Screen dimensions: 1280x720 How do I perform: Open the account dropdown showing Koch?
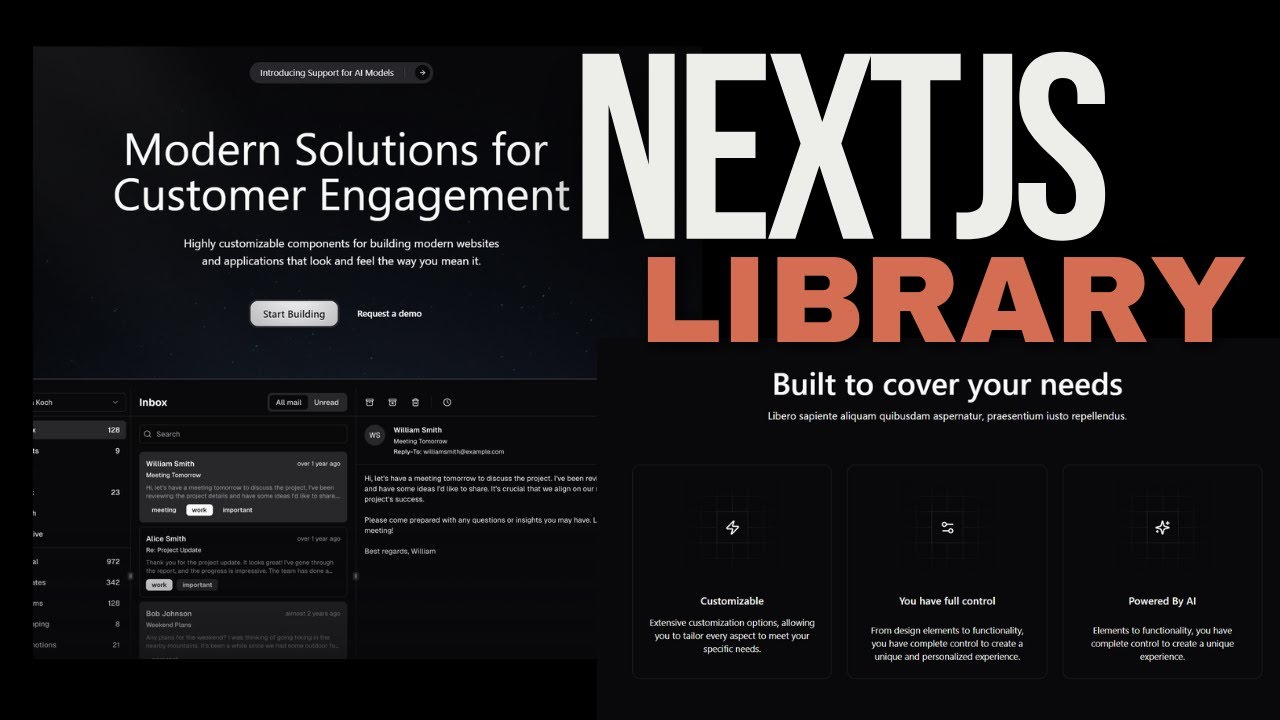click(x=79, y=402)
